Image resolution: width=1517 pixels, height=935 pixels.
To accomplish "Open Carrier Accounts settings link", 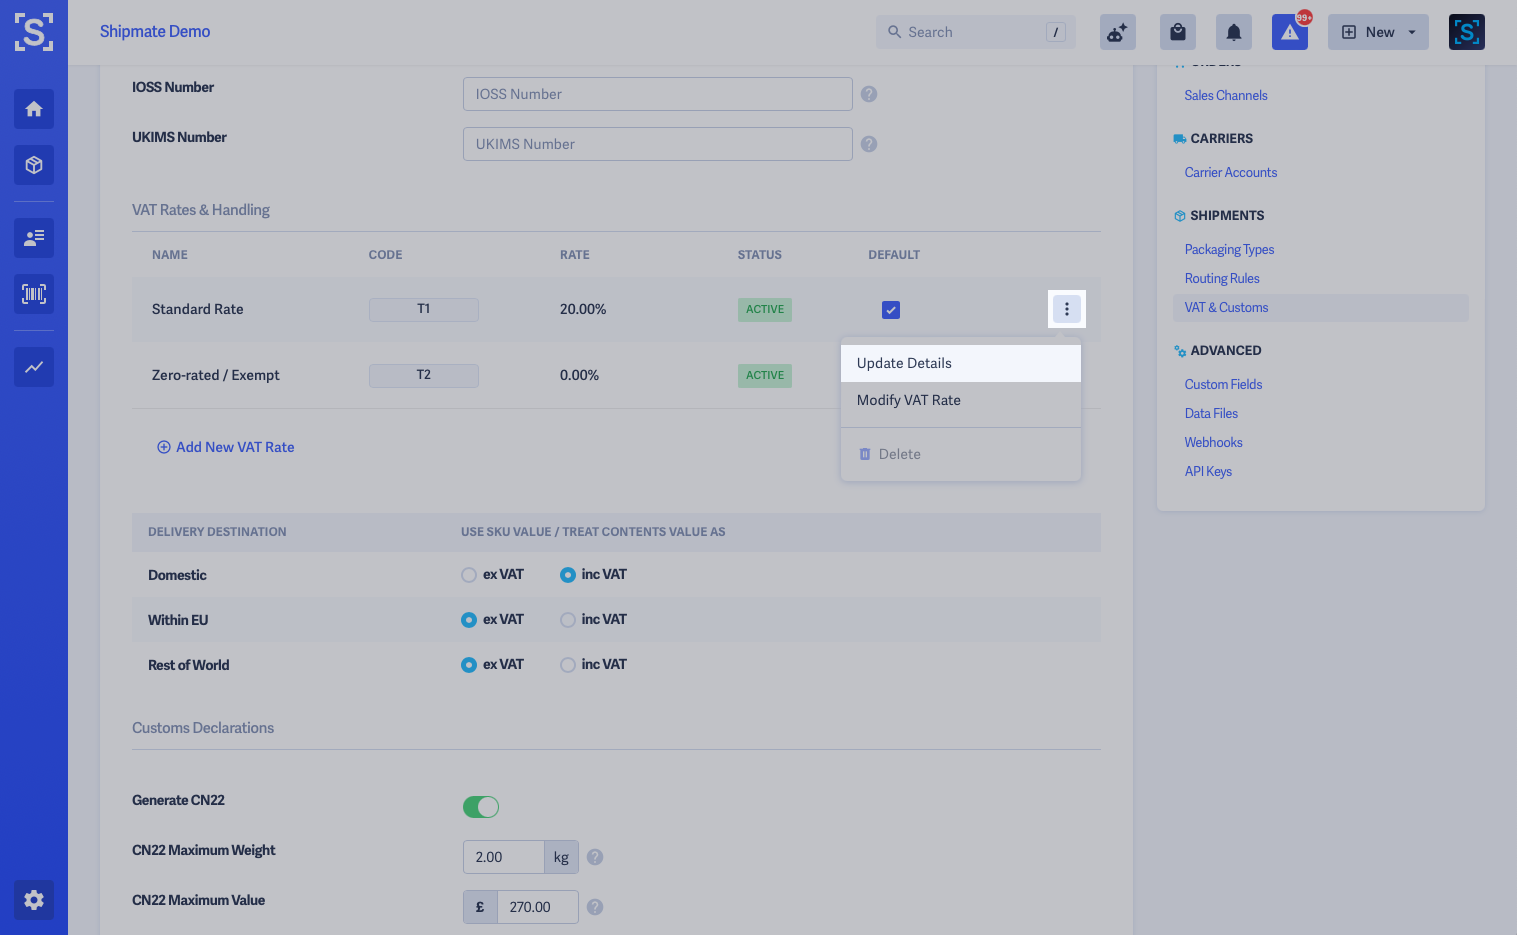I will pyautogui.click(x=1231, y=172).
